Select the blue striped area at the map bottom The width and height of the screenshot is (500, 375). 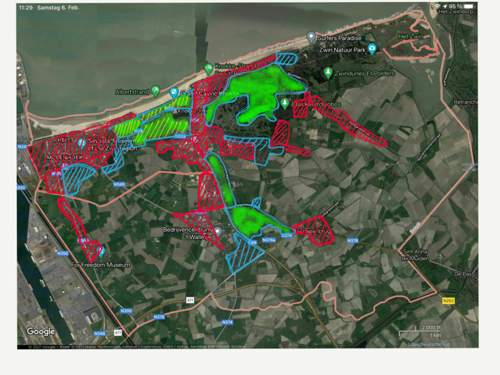[x=245, y=252]
